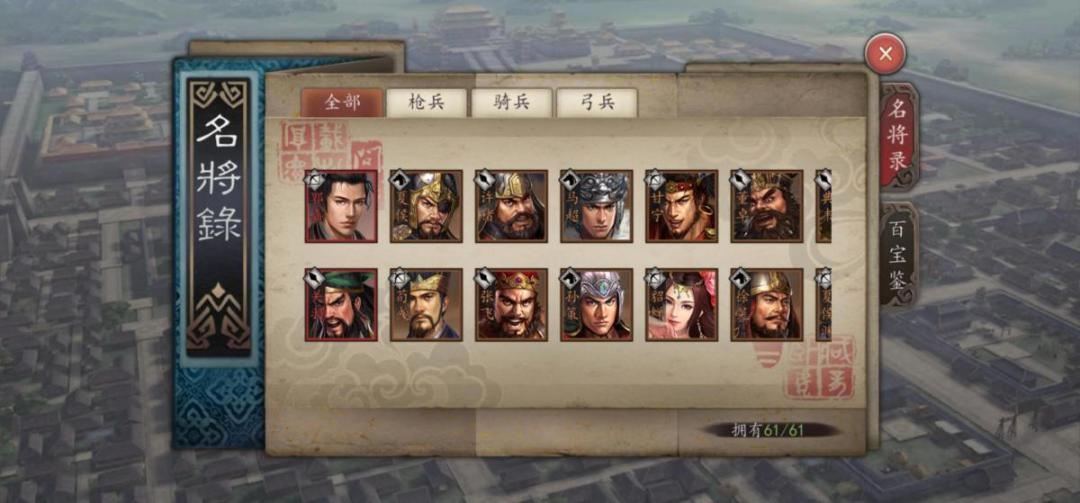Choose the 许褚 general portrait
The height and width of the screenshot is (503, 1080).
coord(511,206)
